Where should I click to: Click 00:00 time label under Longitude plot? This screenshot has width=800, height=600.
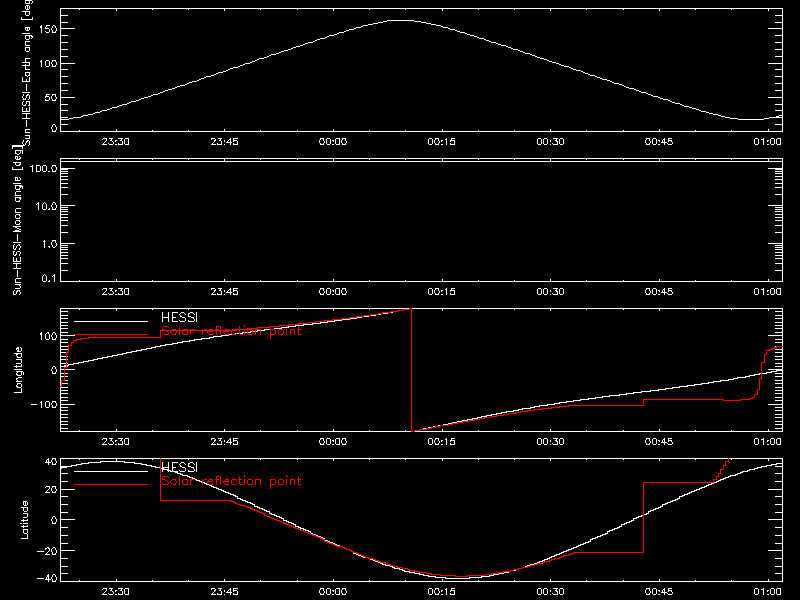333,441
